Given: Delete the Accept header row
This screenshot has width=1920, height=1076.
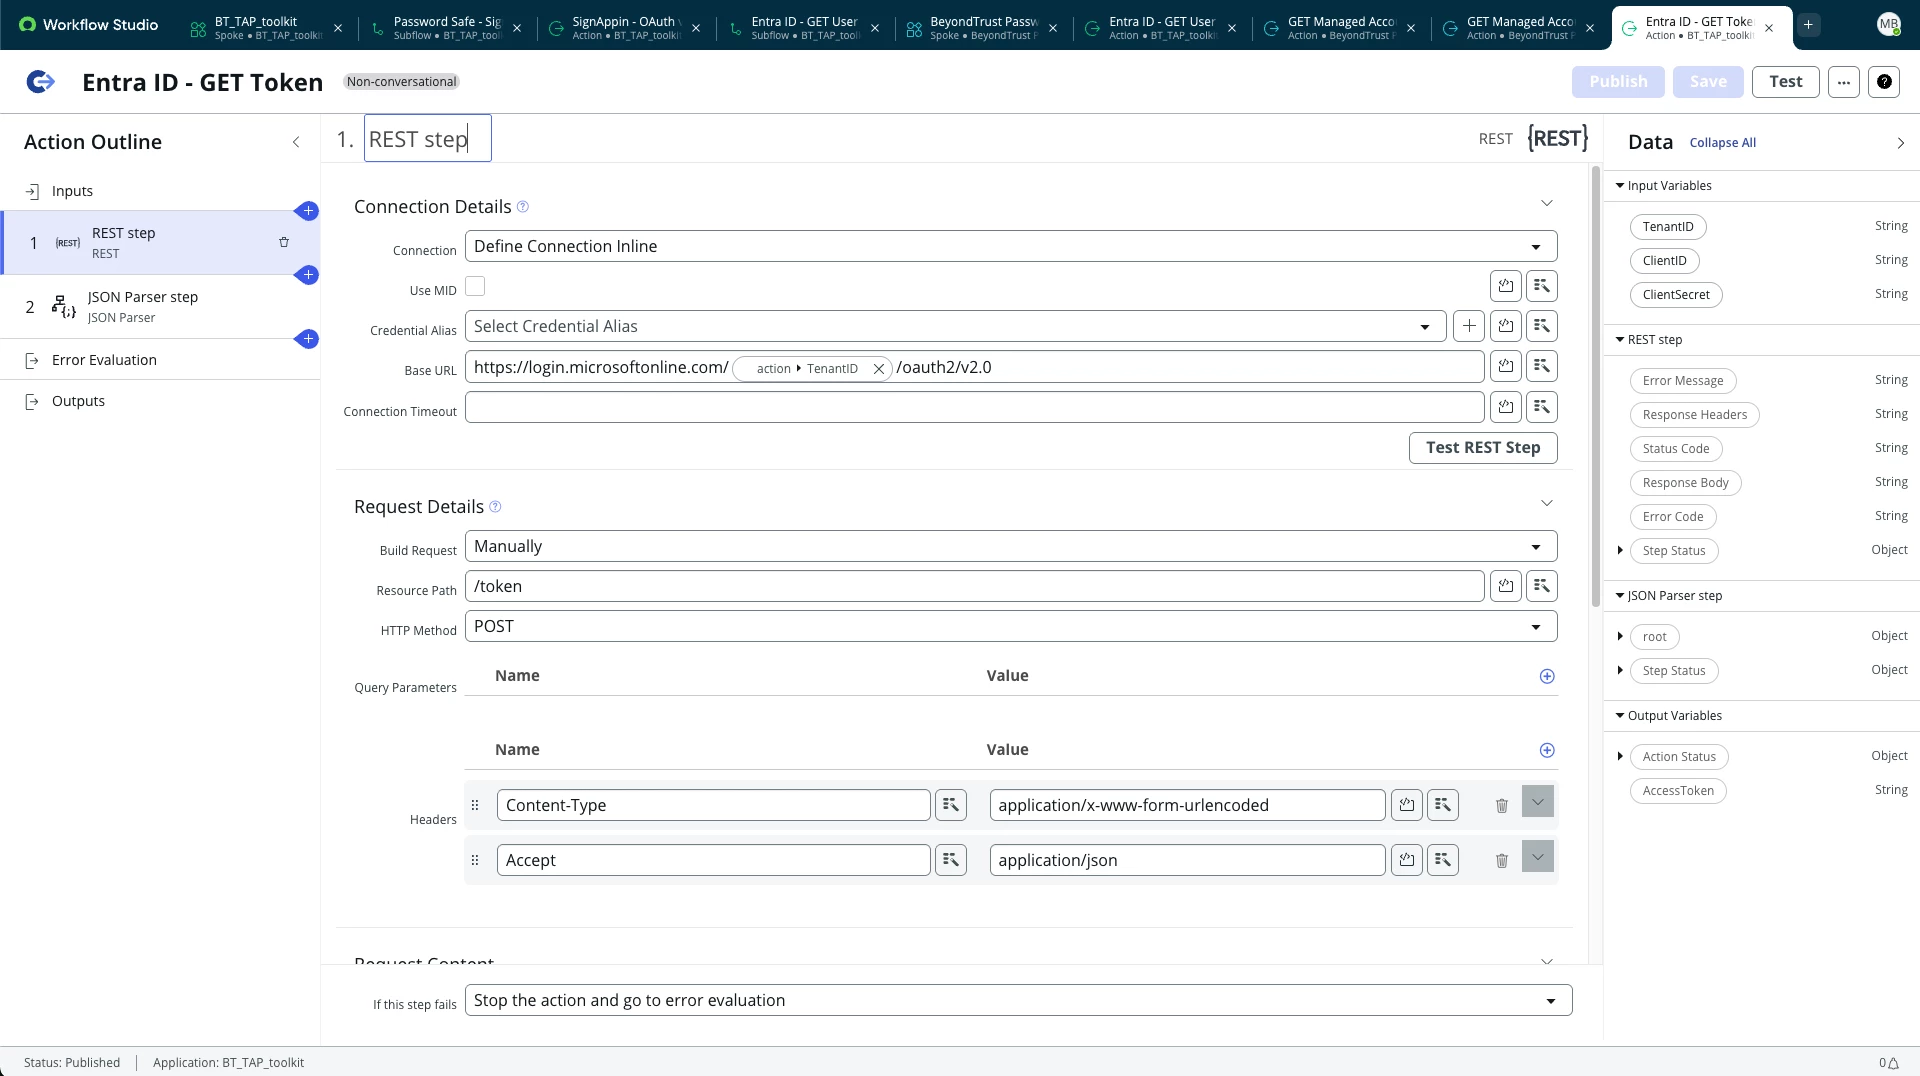Looking at the screenshot, I should [x=1502, y=861].
